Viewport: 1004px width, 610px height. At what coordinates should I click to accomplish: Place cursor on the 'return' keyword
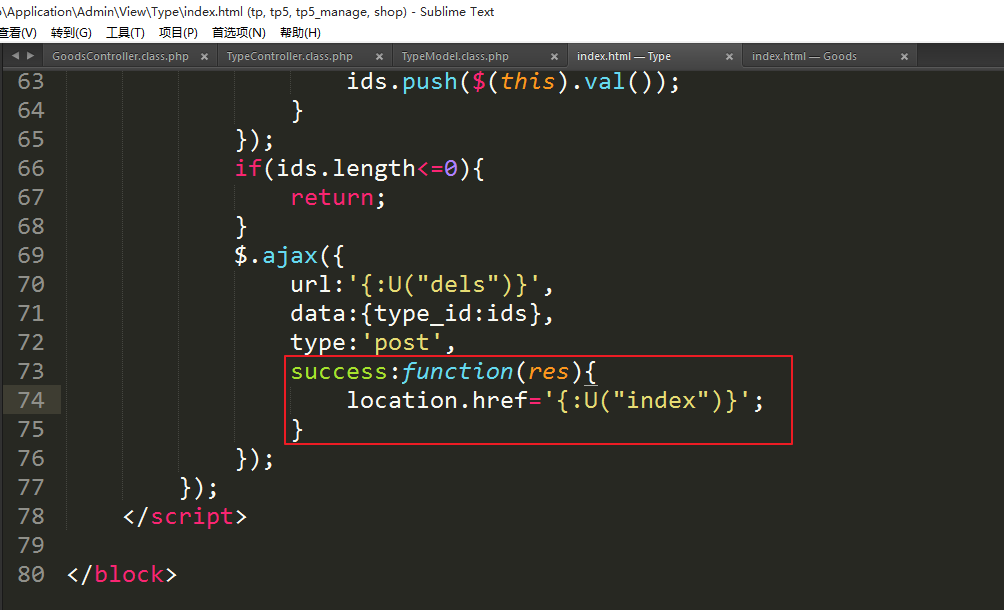pos(331,197)
